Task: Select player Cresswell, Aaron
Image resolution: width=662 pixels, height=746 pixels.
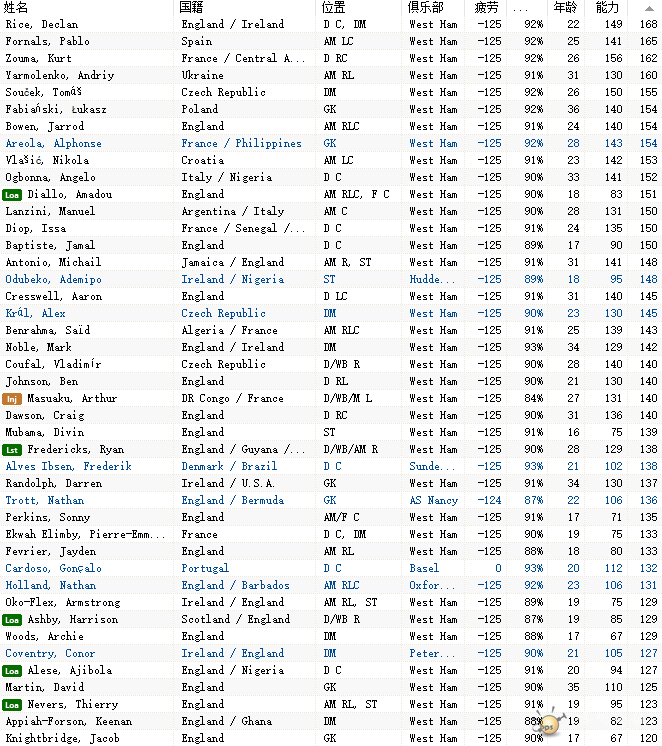Action: pyautogui.click(x=53, y=296)
